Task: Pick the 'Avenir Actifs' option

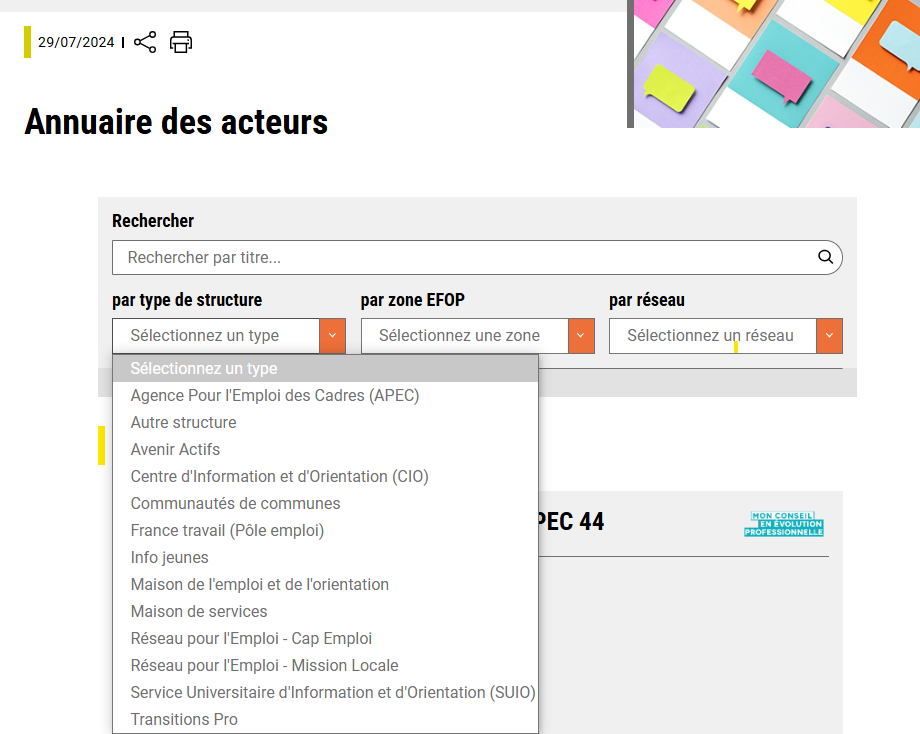Action: coord(325,449)
